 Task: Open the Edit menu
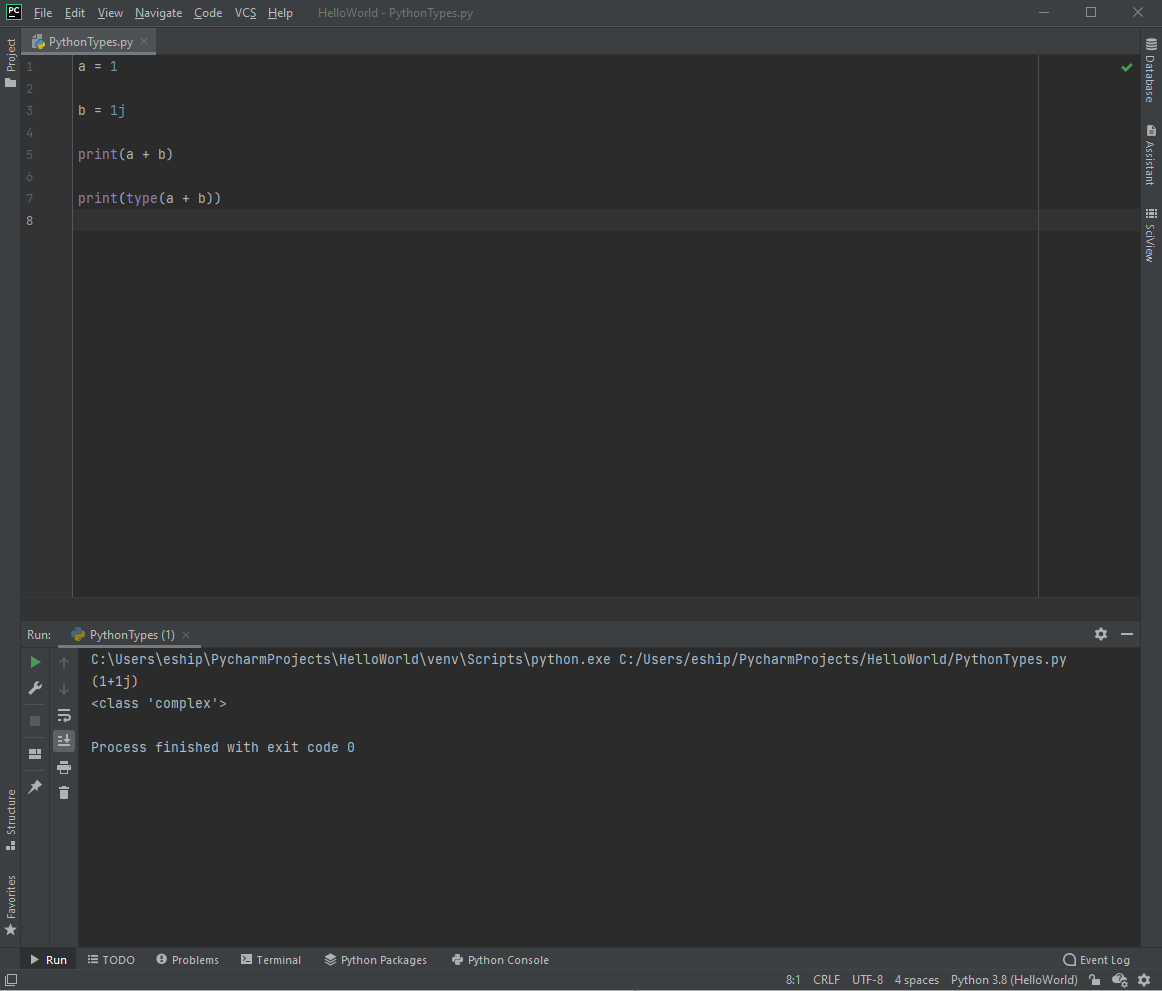(x=75, y=13)
